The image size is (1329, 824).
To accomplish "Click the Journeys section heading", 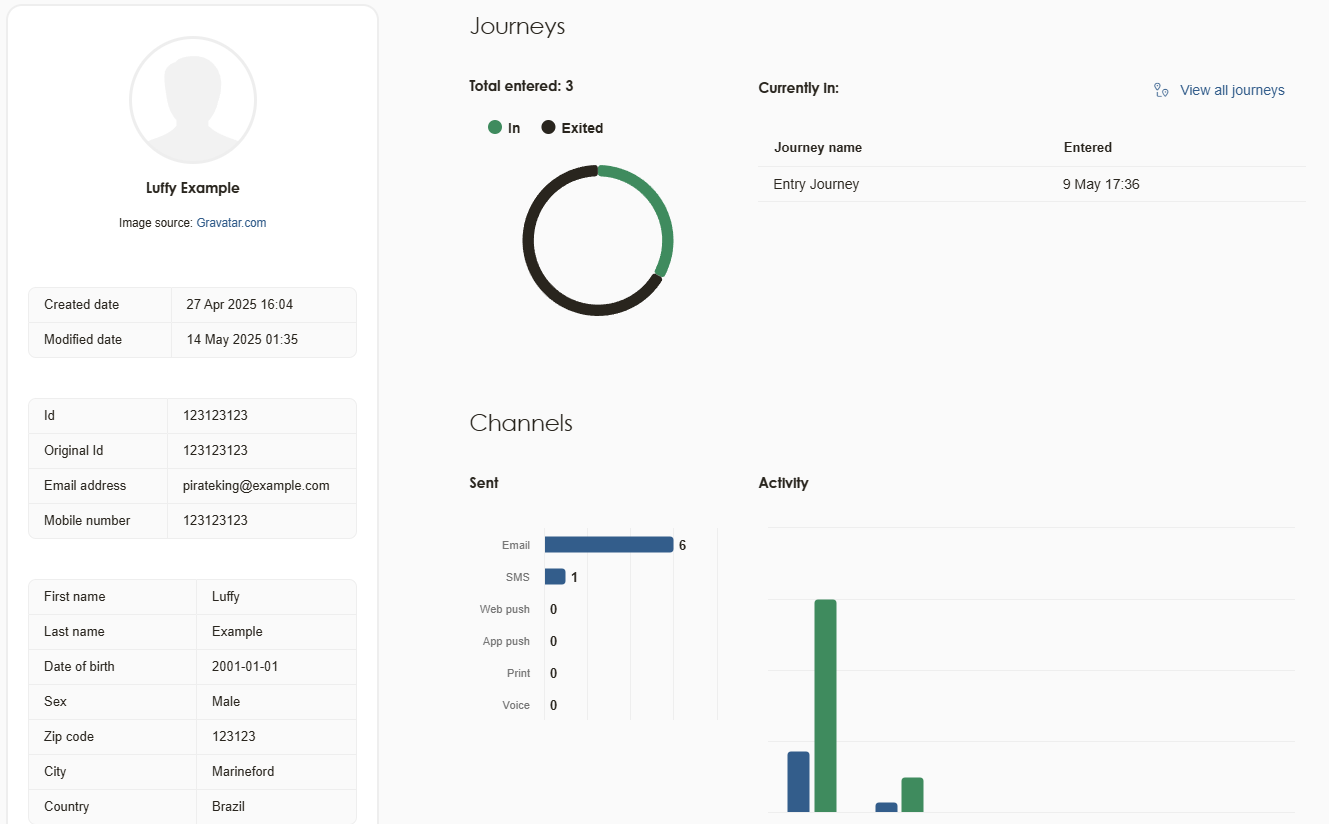I will 517,27.
